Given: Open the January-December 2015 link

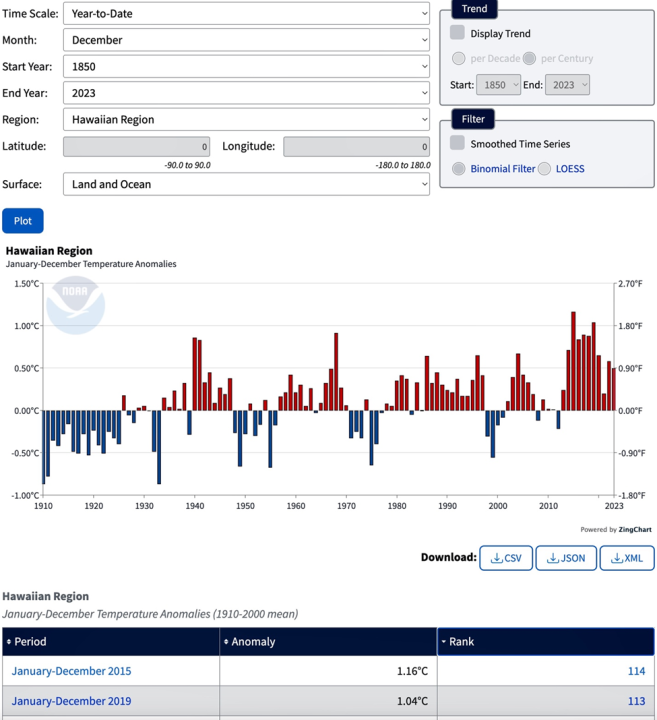Looking at the screenshot, I should point(71,671).
